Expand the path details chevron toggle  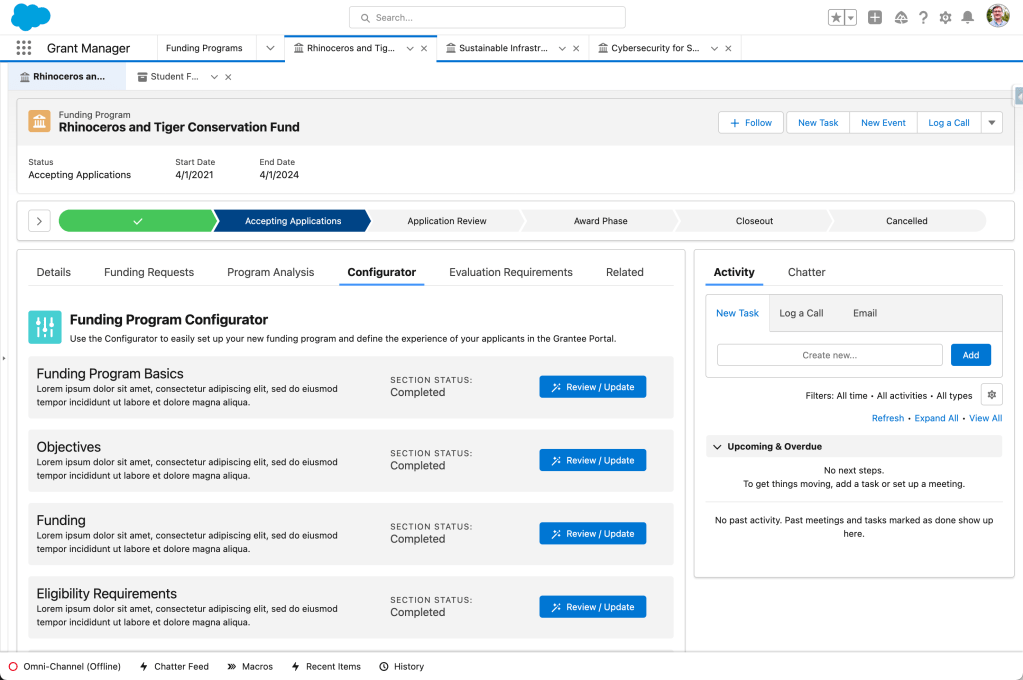pos(39,221)
